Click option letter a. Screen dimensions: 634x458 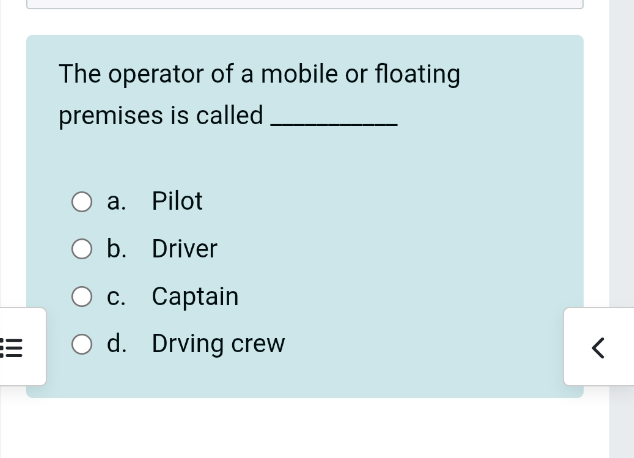[116, 201]
